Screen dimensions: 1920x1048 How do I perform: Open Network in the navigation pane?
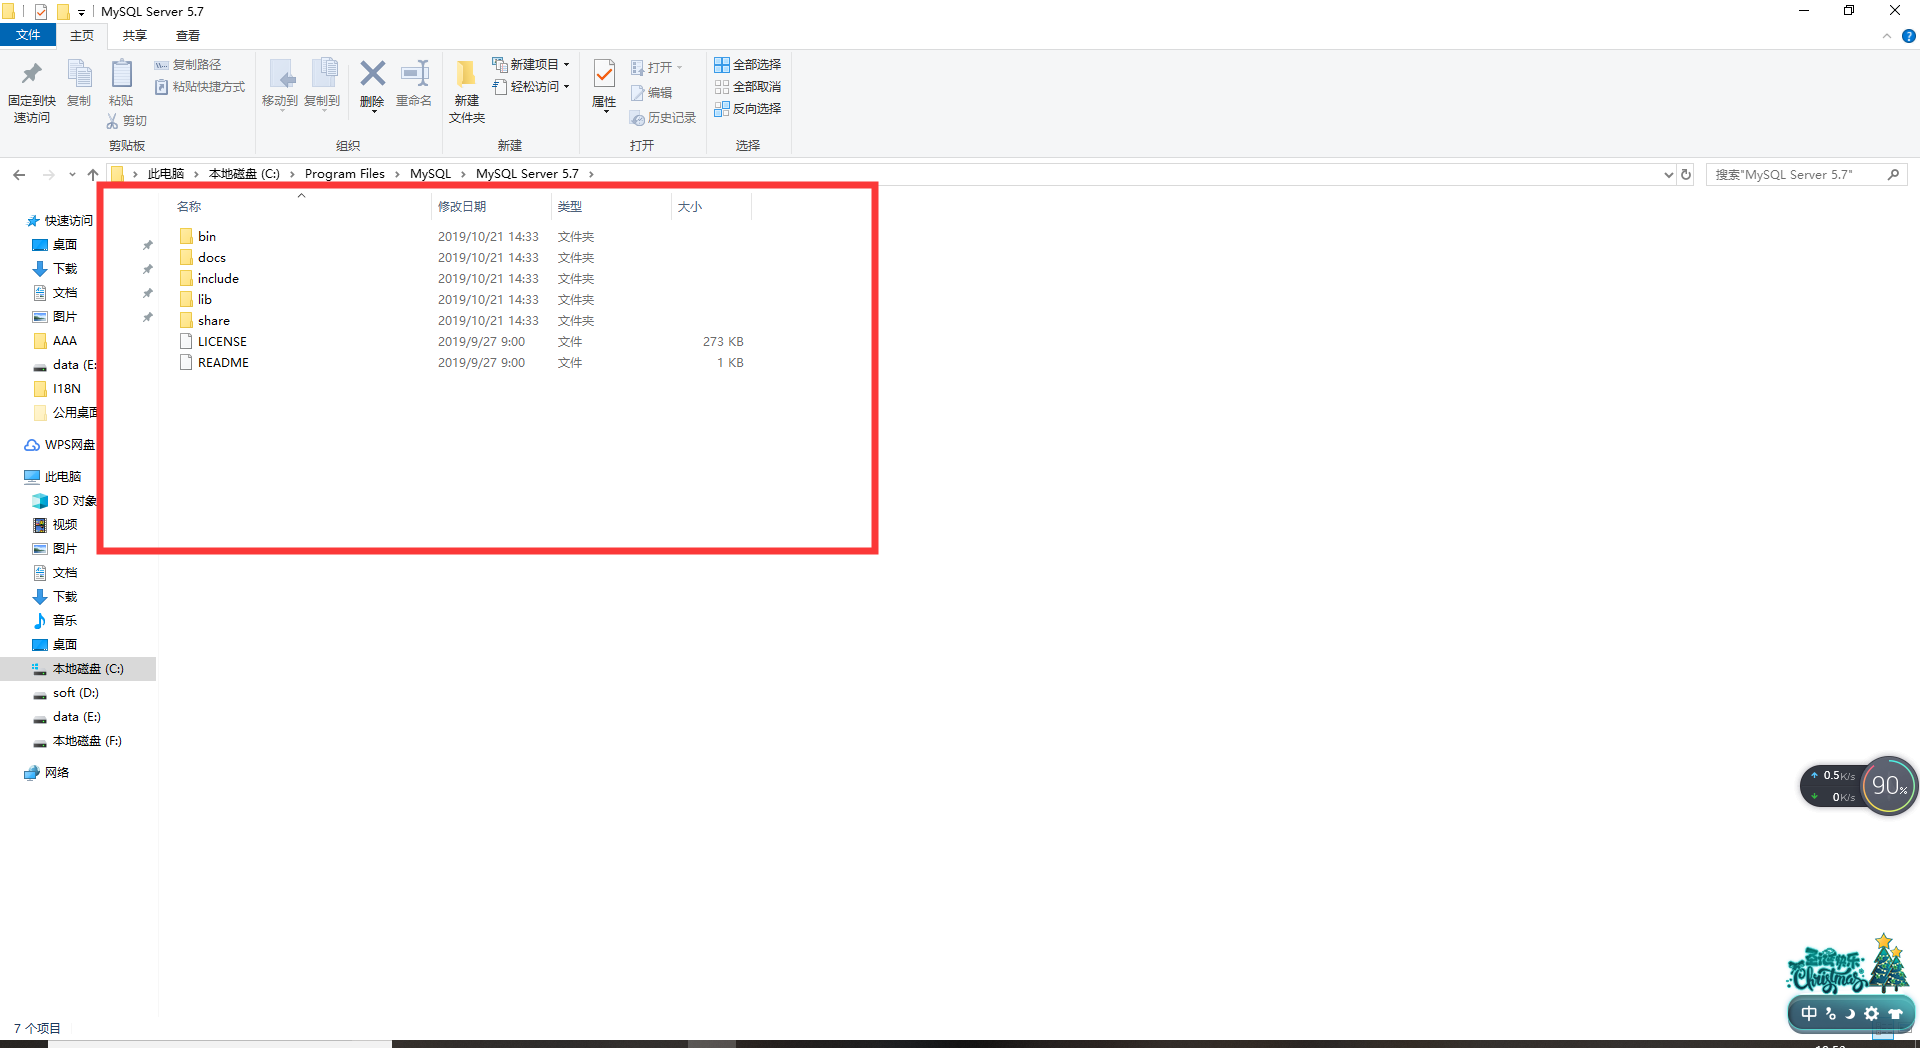57,773
